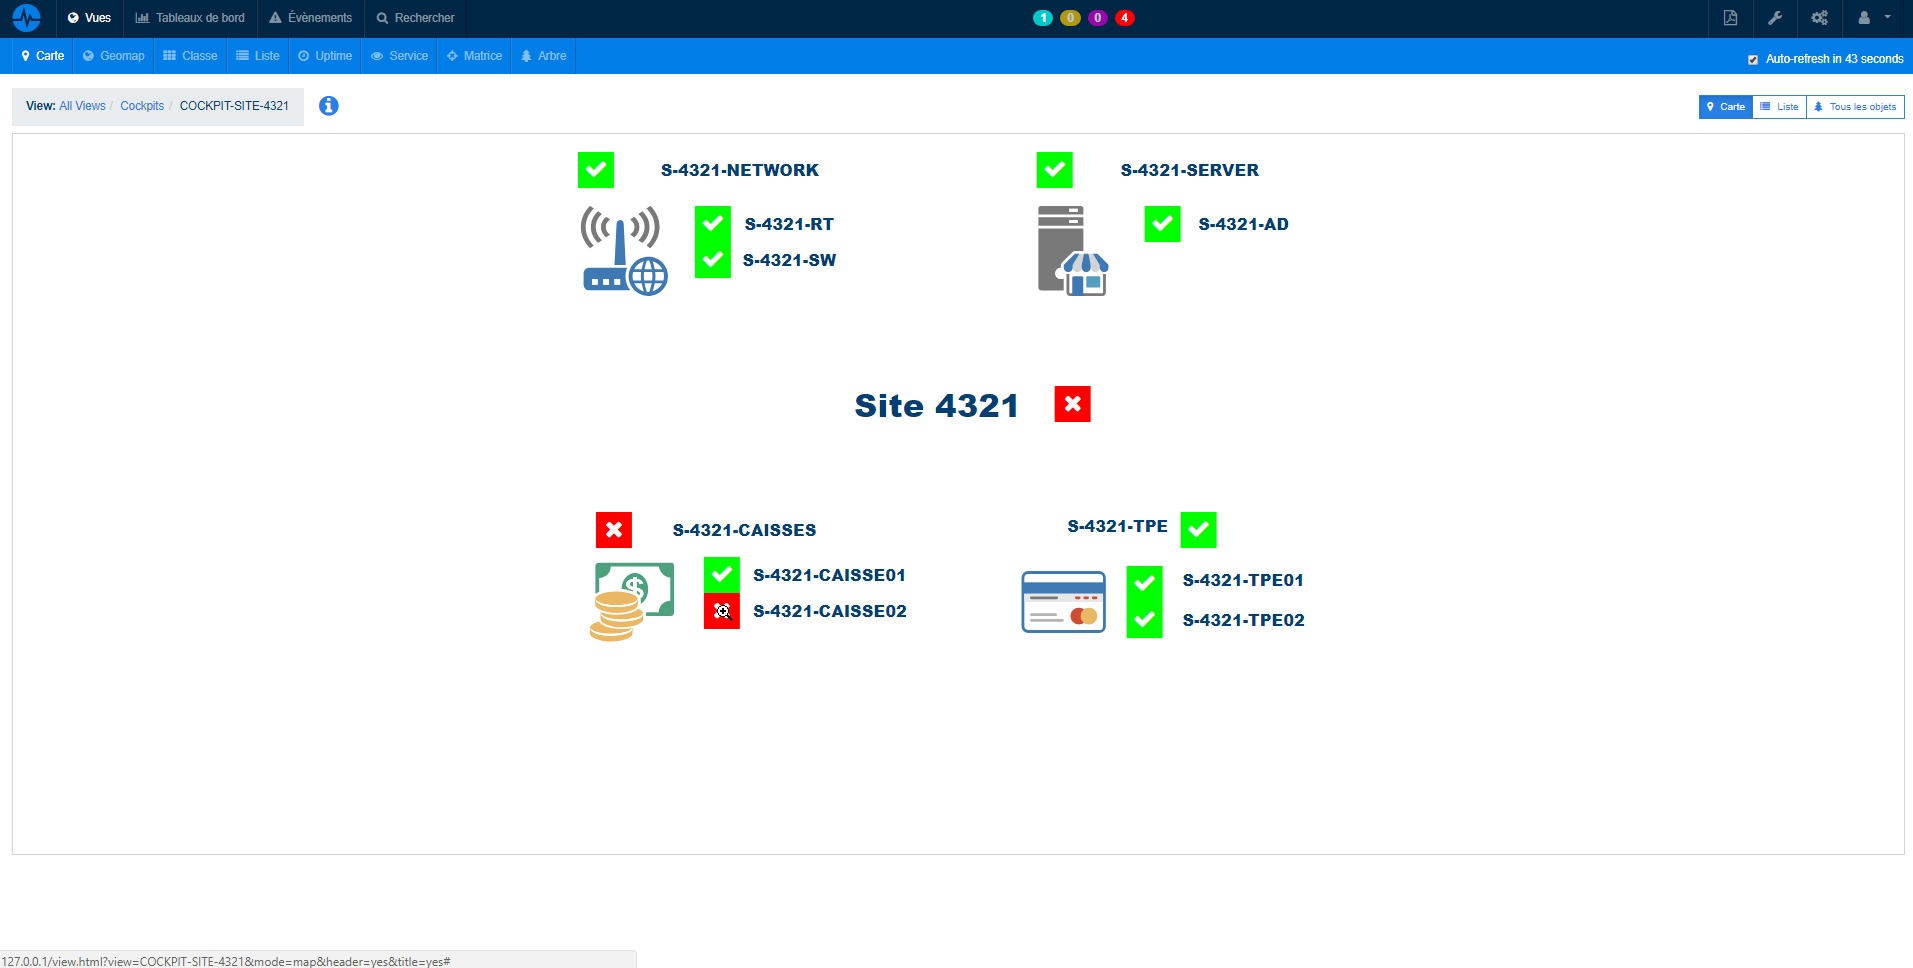Click the blue info icon beside breadcrumb
The image size is (1913, 968).
(x=328, y=106)
